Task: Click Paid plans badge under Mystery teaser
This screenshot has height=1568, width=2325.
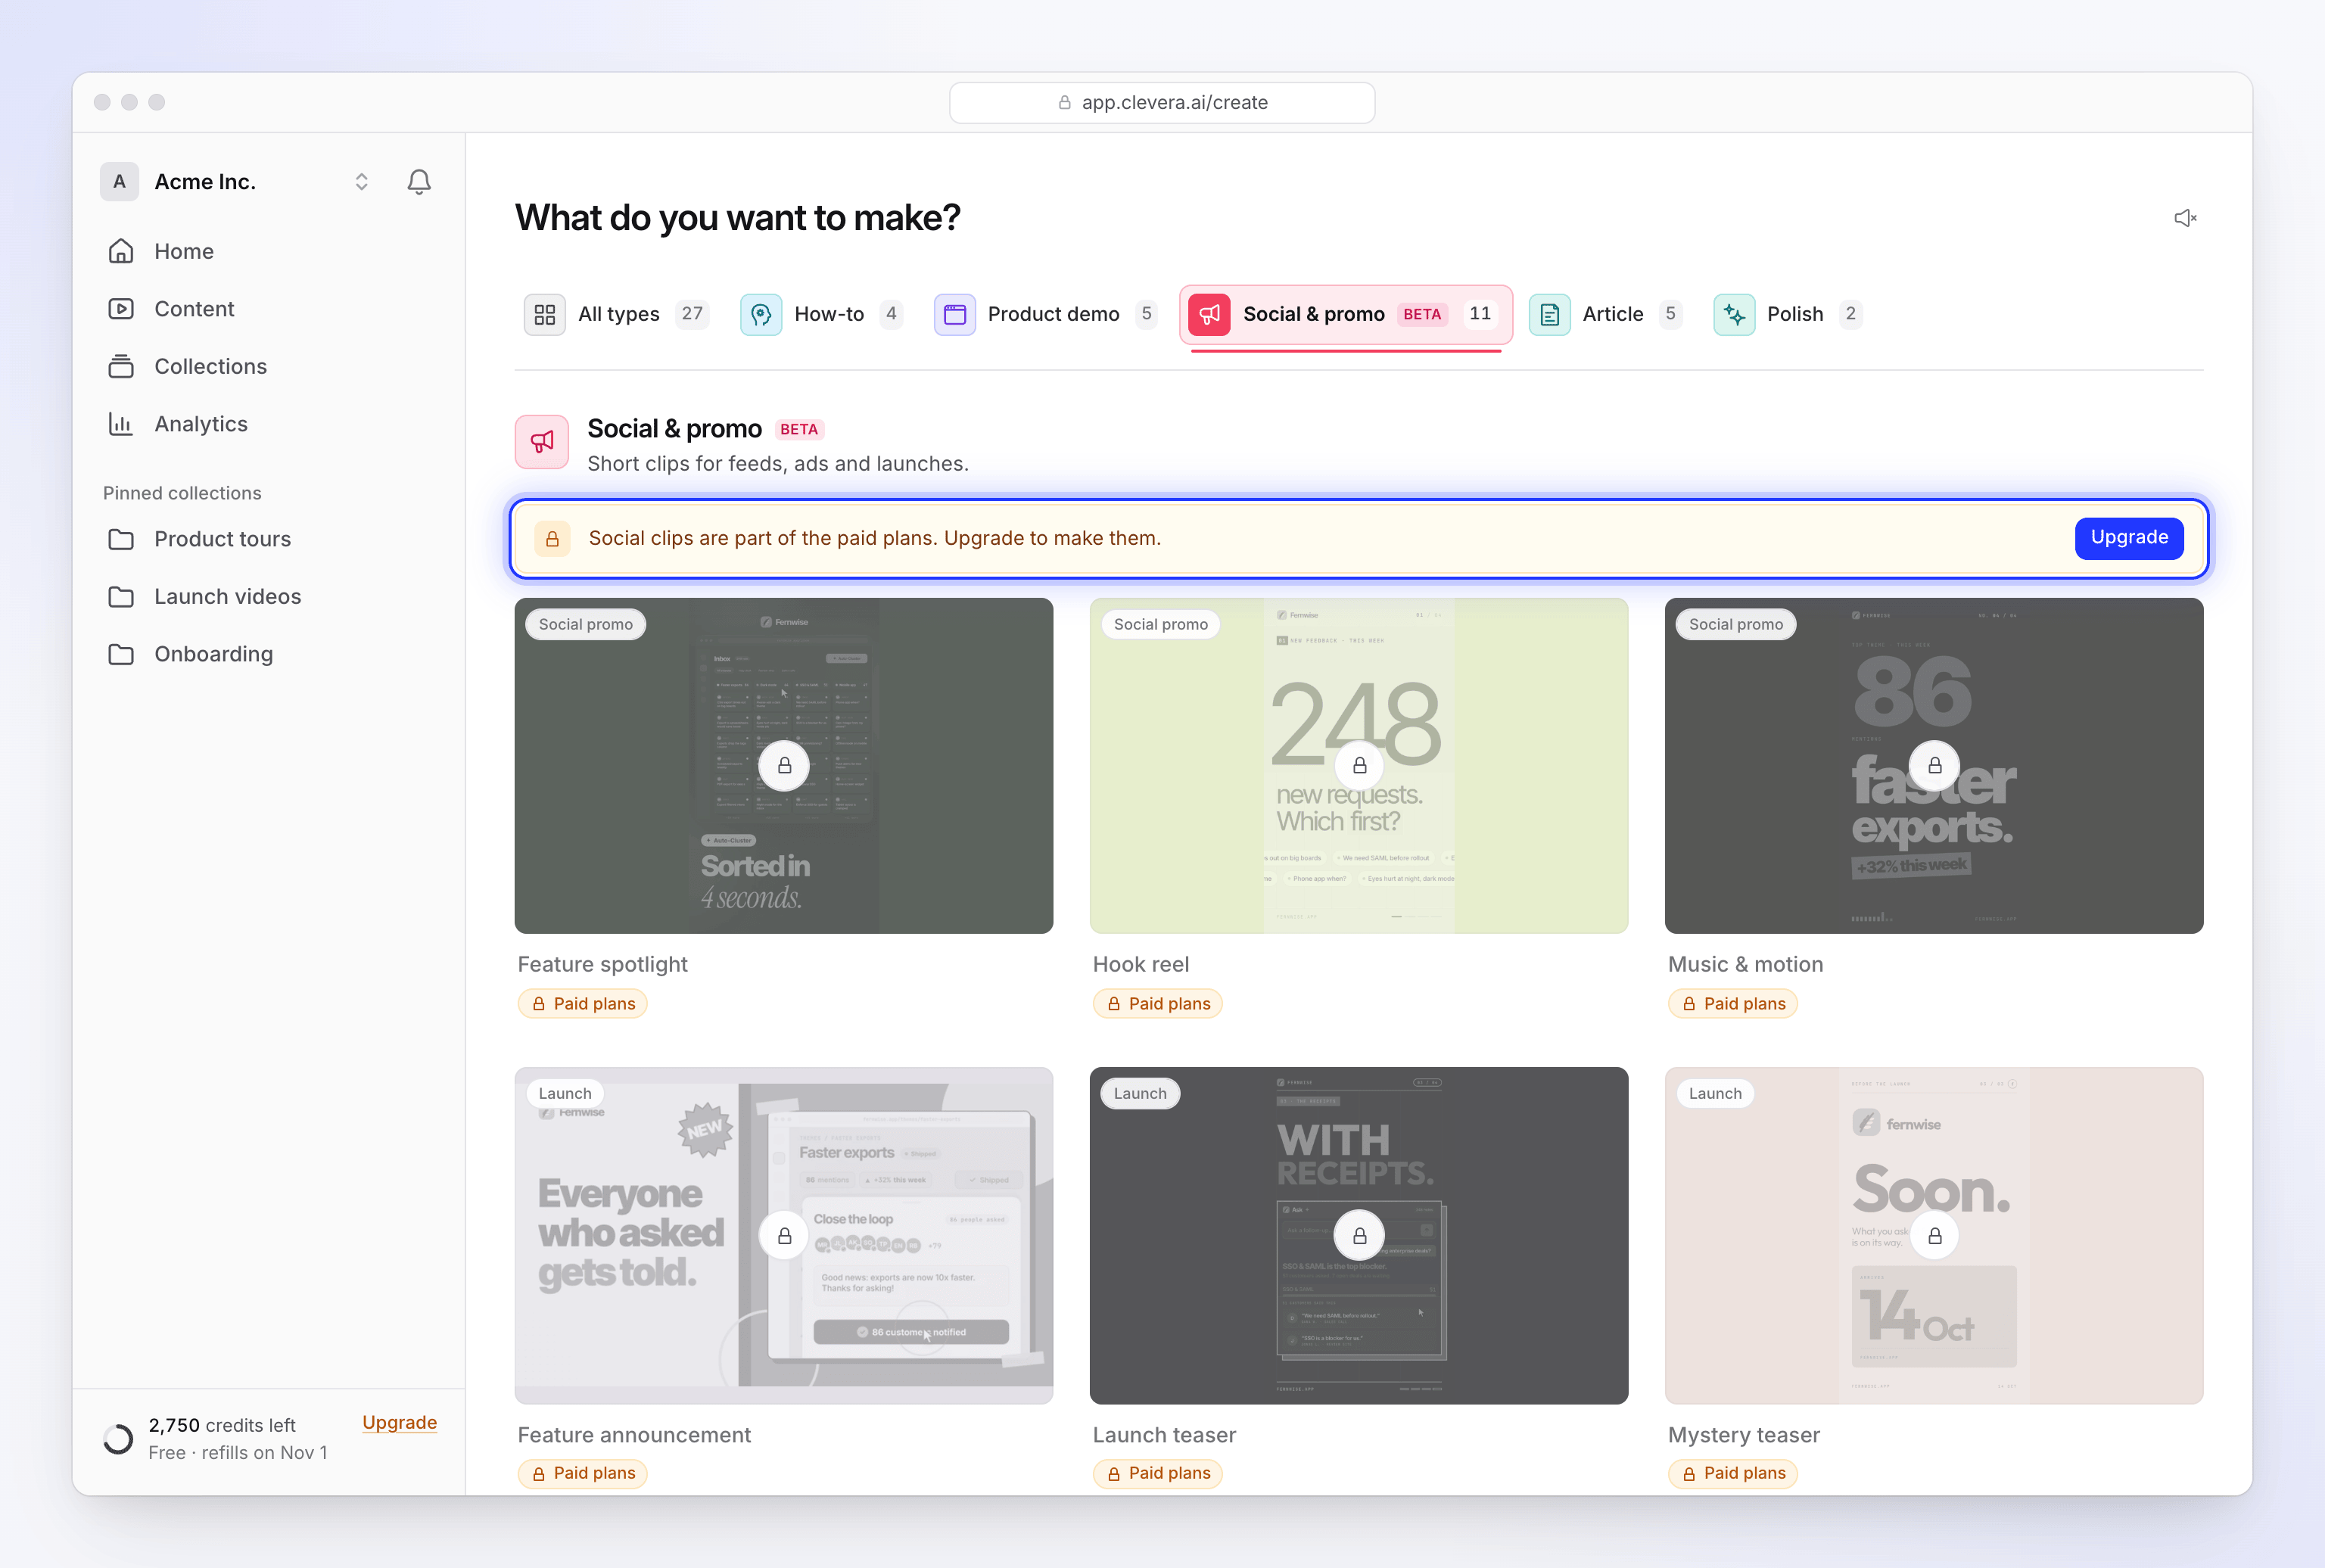Action: 1733,1473
